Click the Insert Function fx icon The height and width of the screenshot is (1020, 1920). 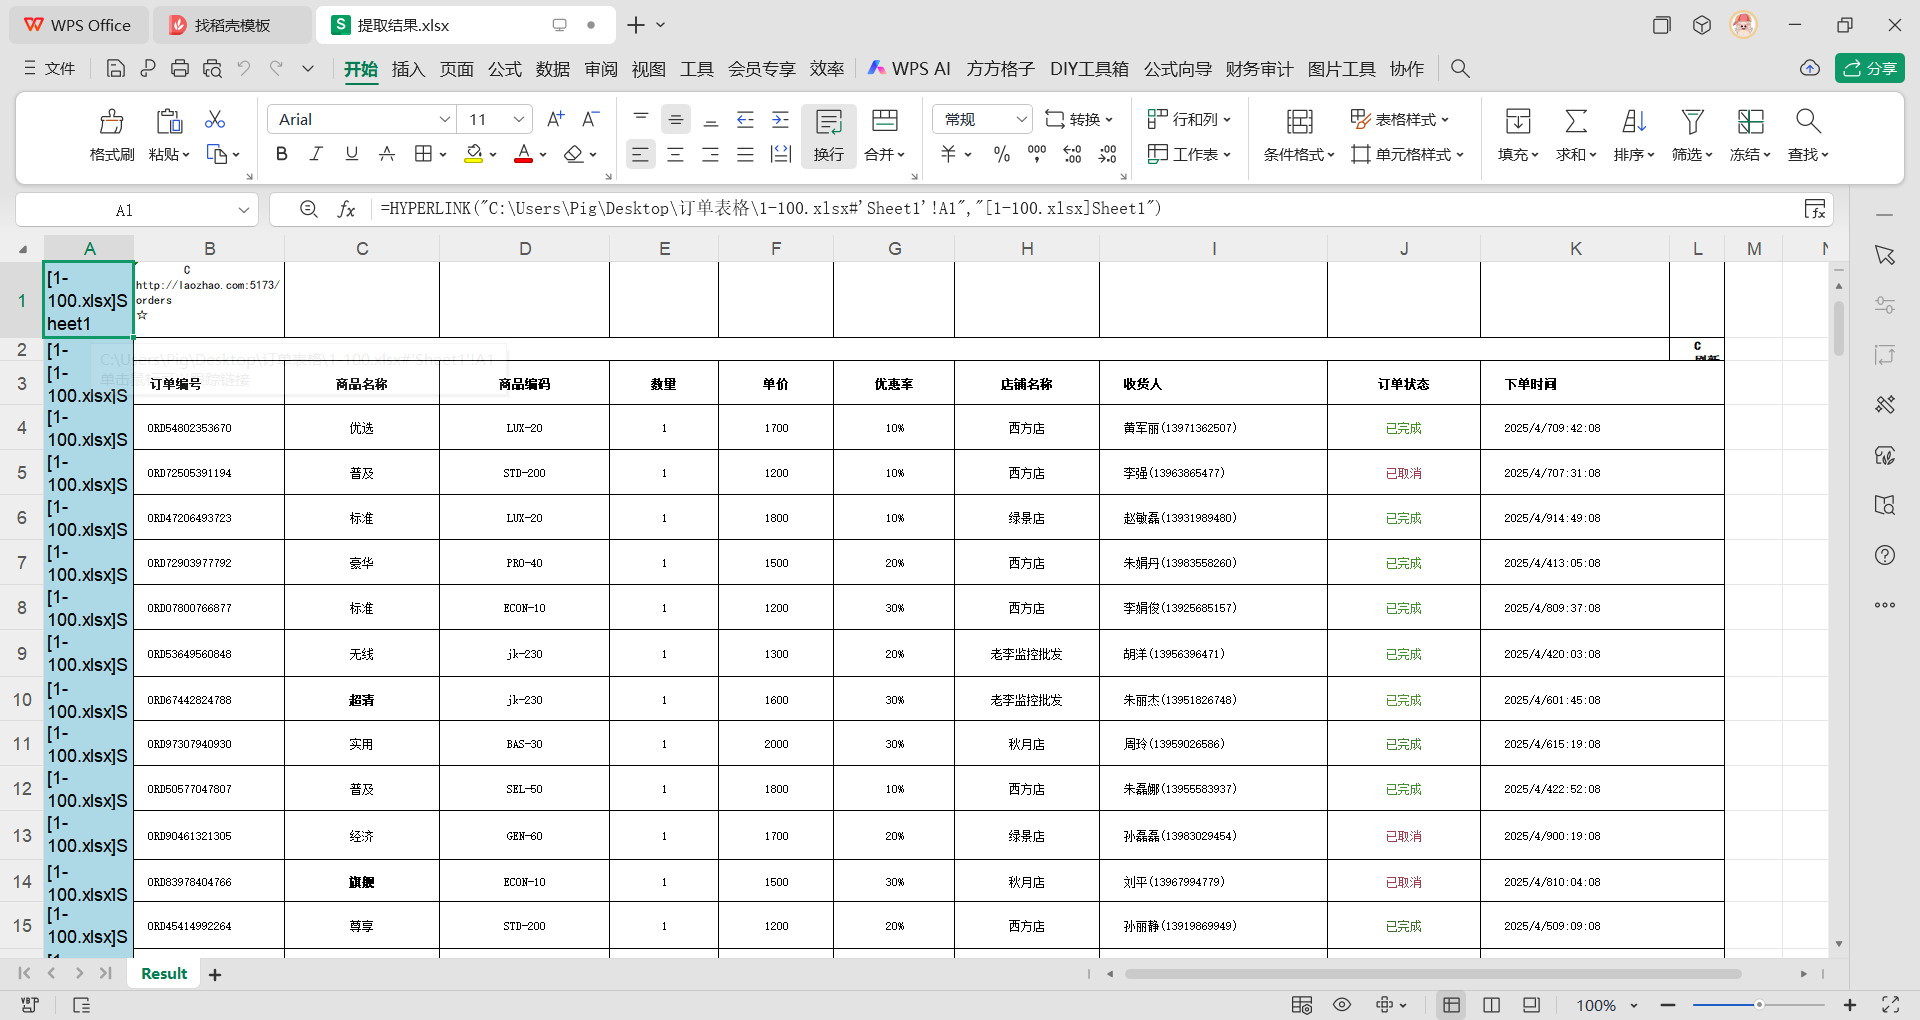[x=346, y=209]
